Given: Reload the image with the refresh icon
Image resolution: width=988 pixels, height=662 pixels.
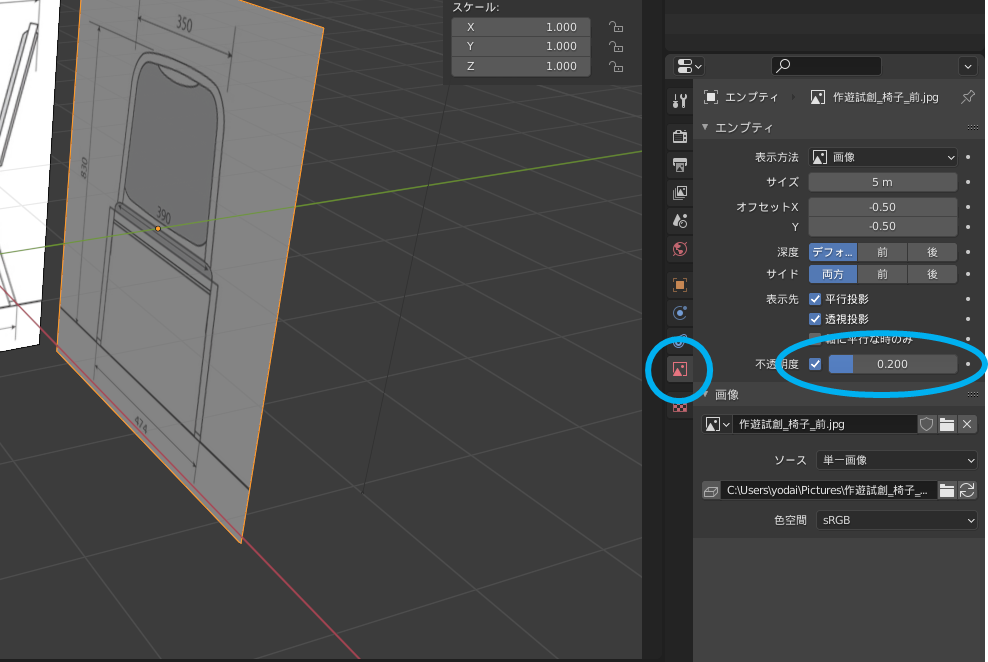Looking at the screenshot, I should [x=967, y=491].
